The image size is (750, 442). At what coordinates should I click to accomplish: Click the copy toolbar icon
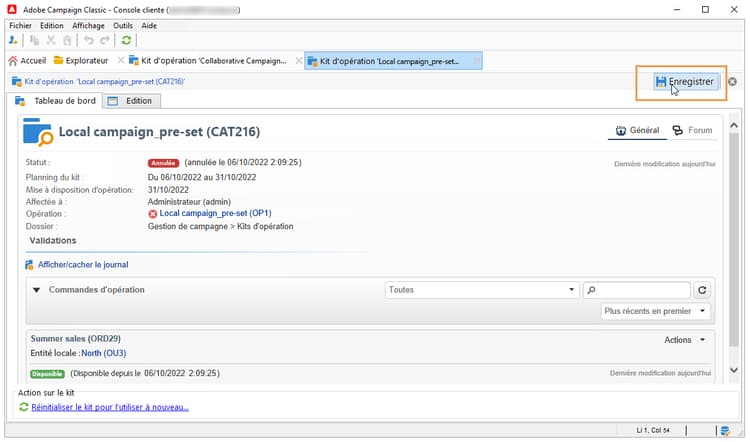pos(34,40)
